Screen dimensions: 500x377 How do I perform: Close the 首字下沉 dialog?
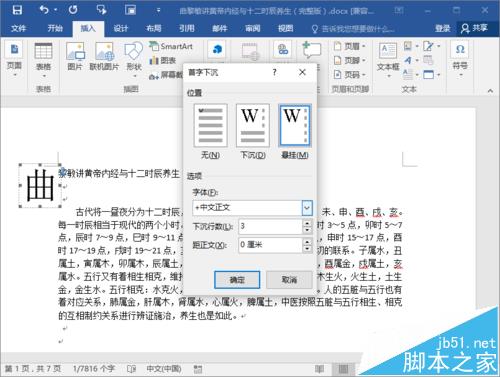tap(302, 72)
